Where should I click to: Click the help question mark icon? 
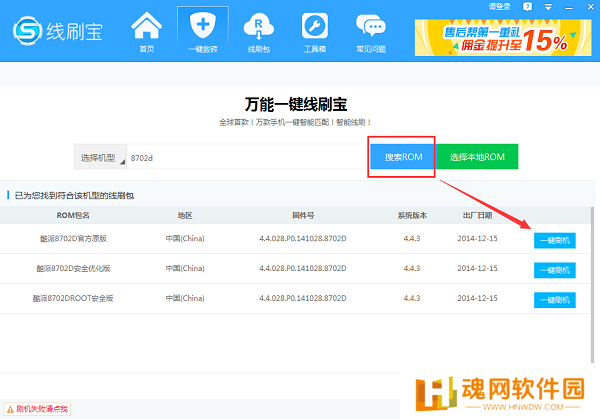point(527,7)
